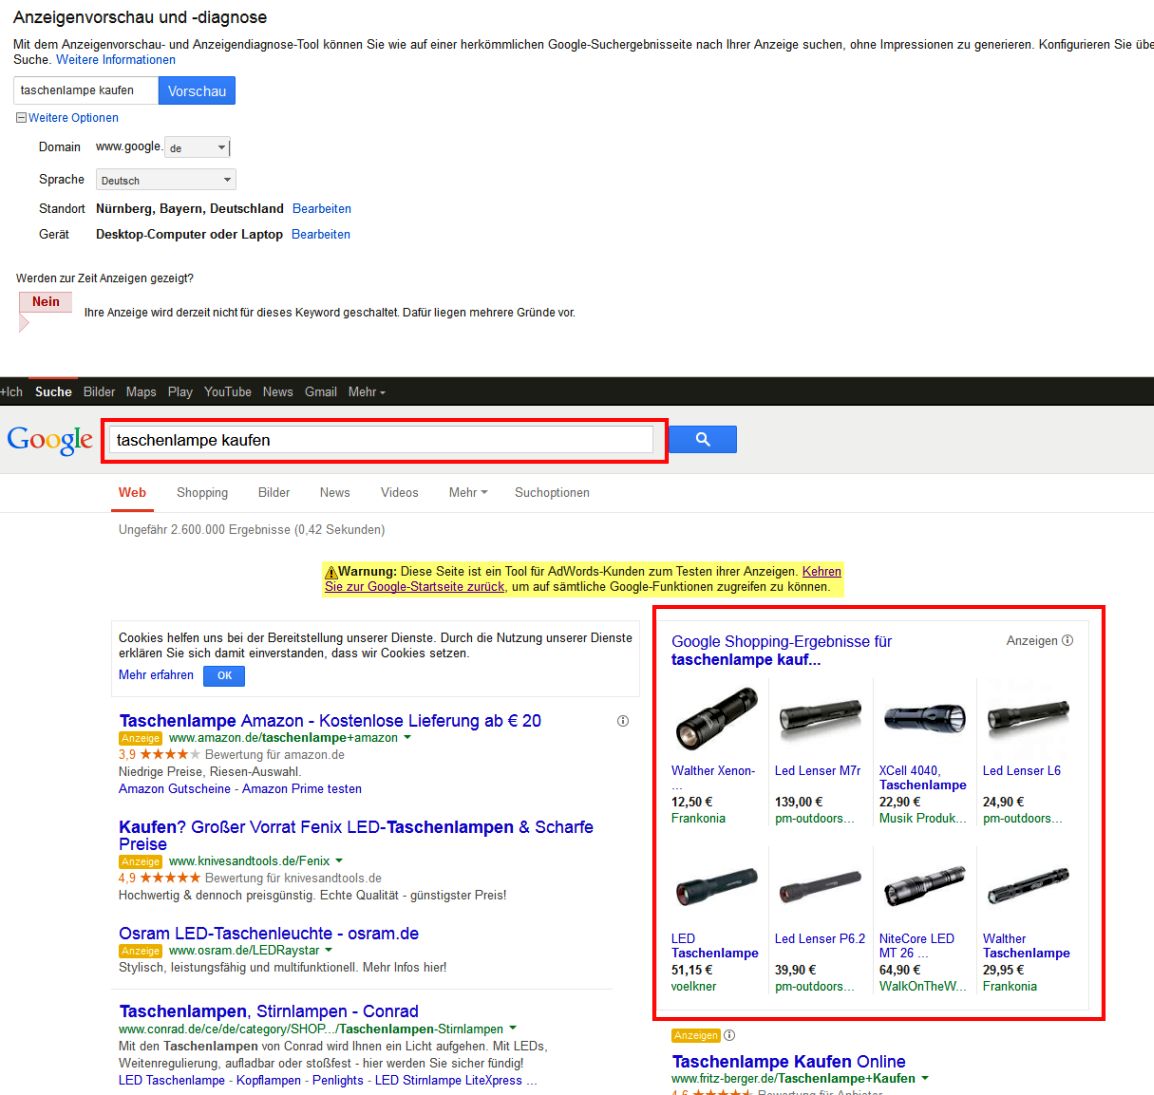This screenshot has height=1095, width=1154.
Task: Select Suche in the black Google bar
Action: (x=54, y=392)
